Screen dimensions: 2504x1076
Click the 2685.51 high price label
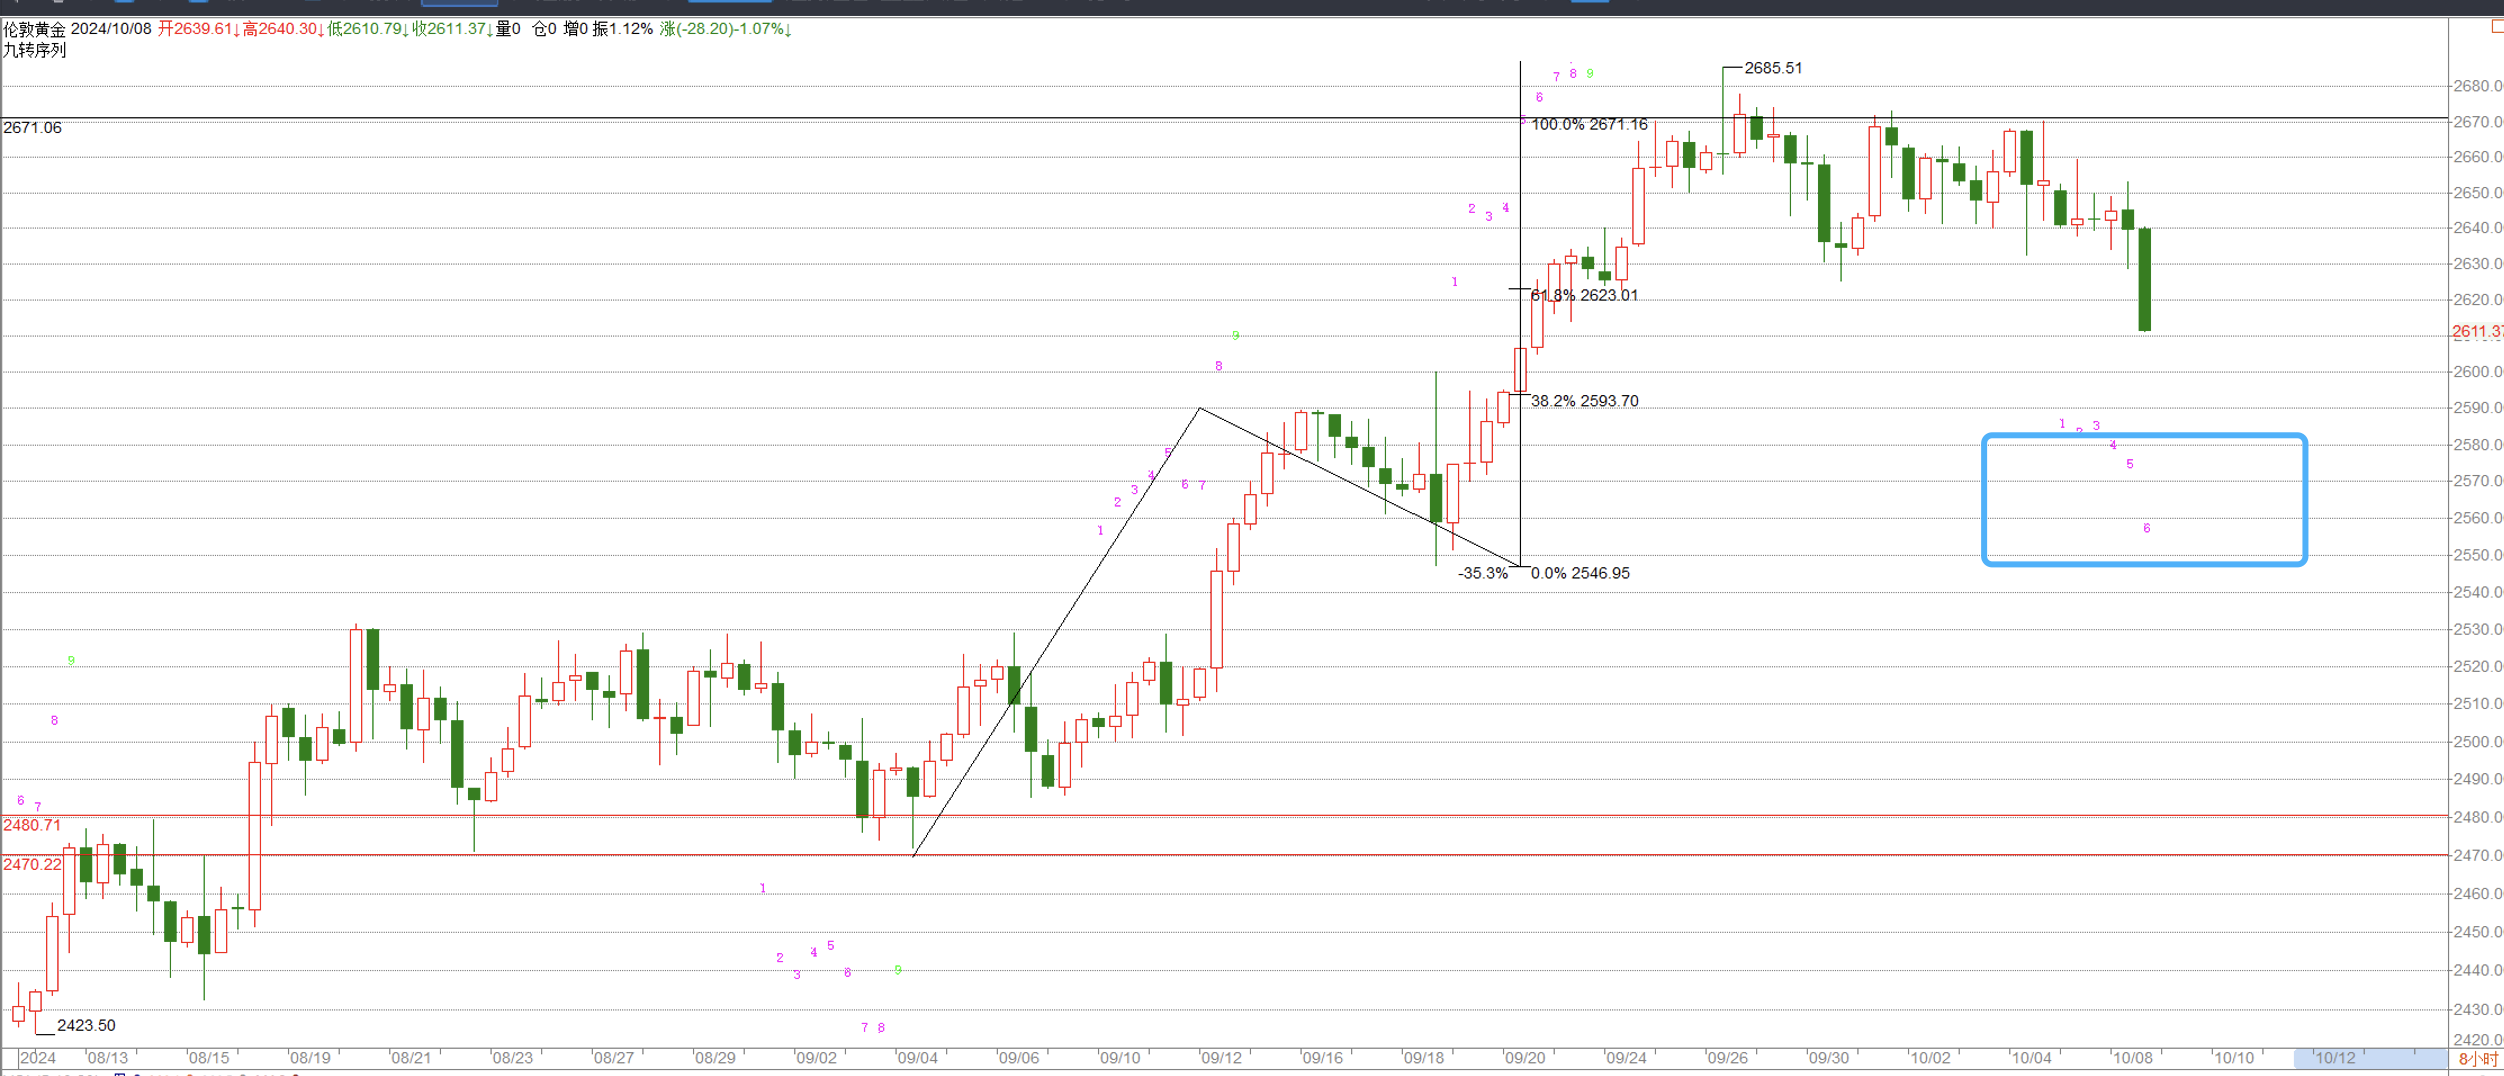point(1773,68)
